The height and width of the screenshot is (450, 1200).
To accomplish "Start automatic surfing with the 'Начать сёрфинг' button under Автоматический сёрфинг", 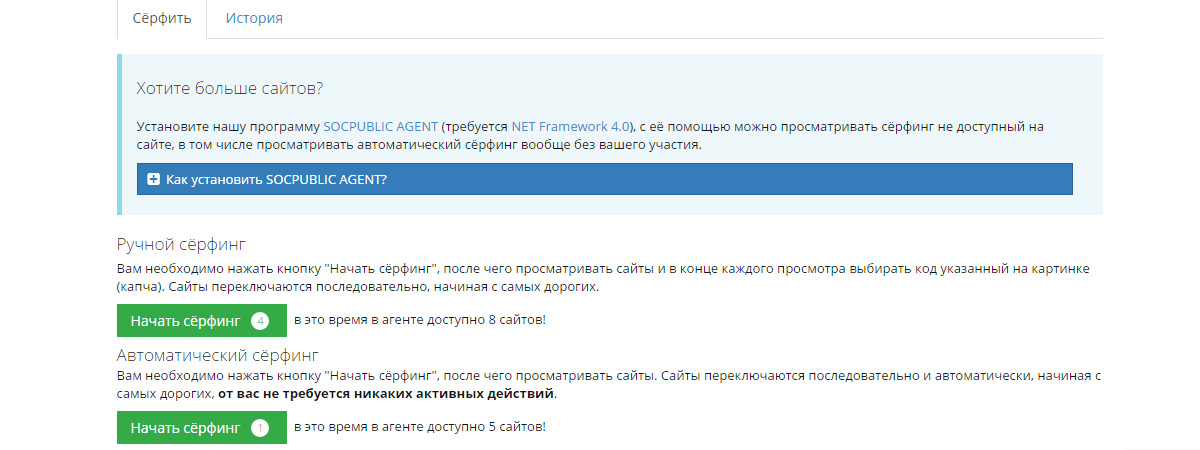I will tap(202, 428).
